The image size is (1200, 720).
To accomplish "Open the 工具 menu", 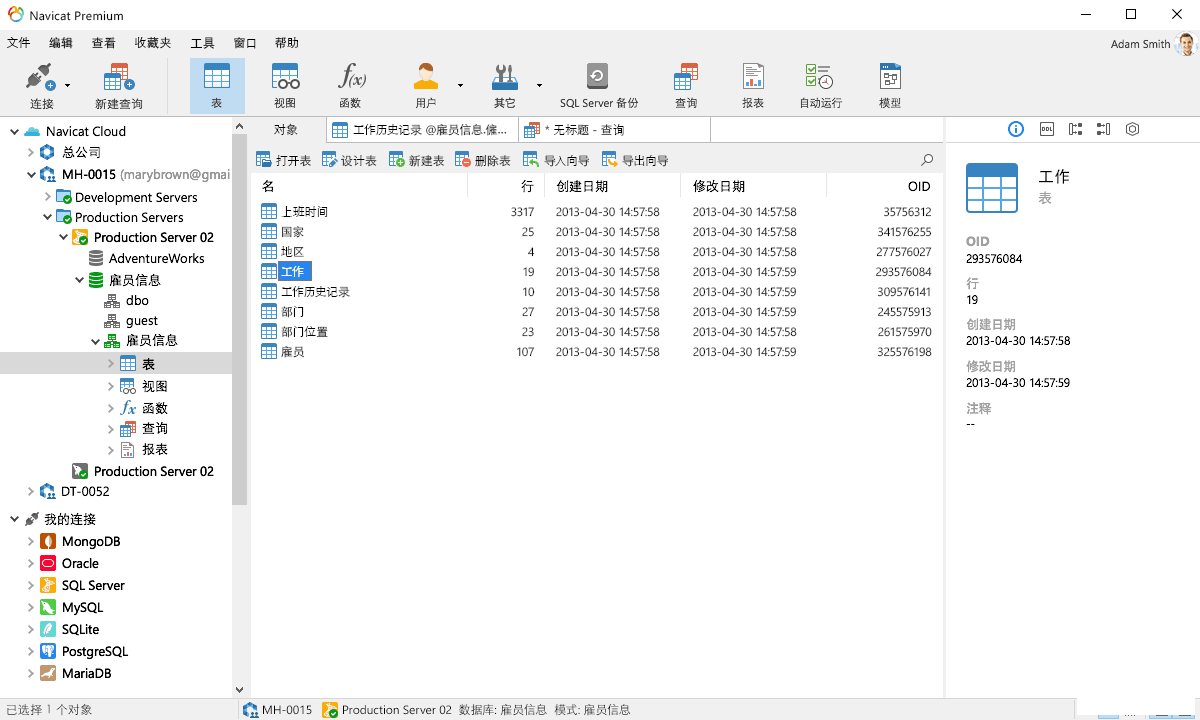I will click(x=202, y=43).
